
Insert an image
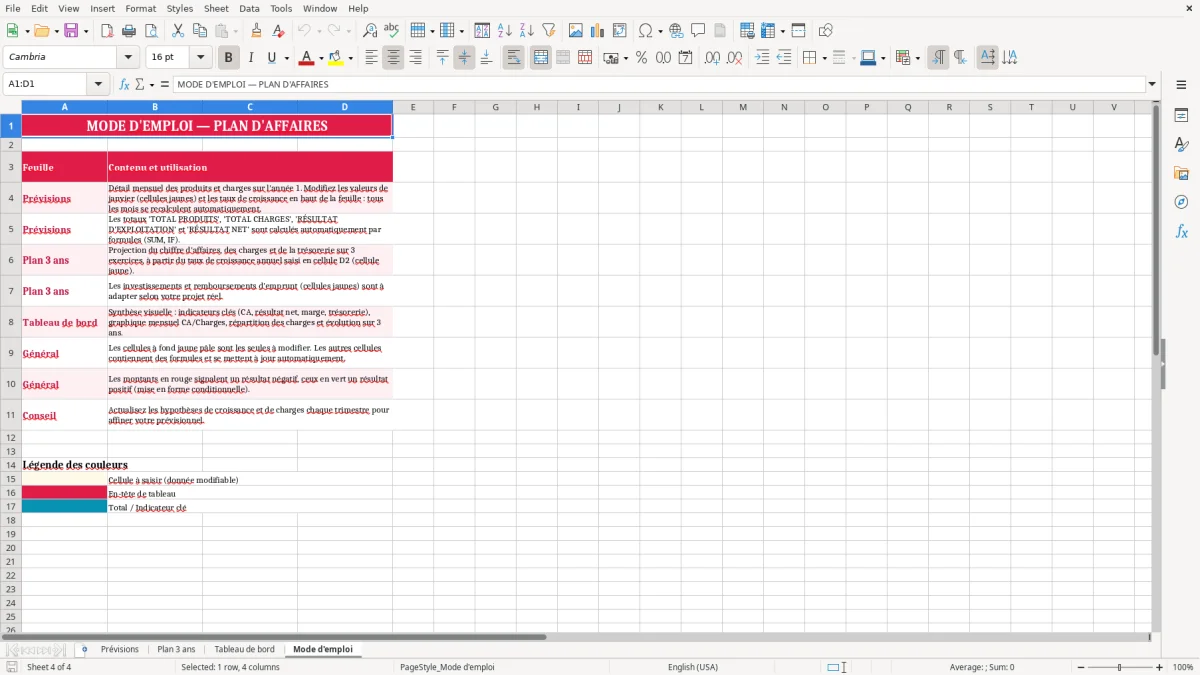point(576,31)
